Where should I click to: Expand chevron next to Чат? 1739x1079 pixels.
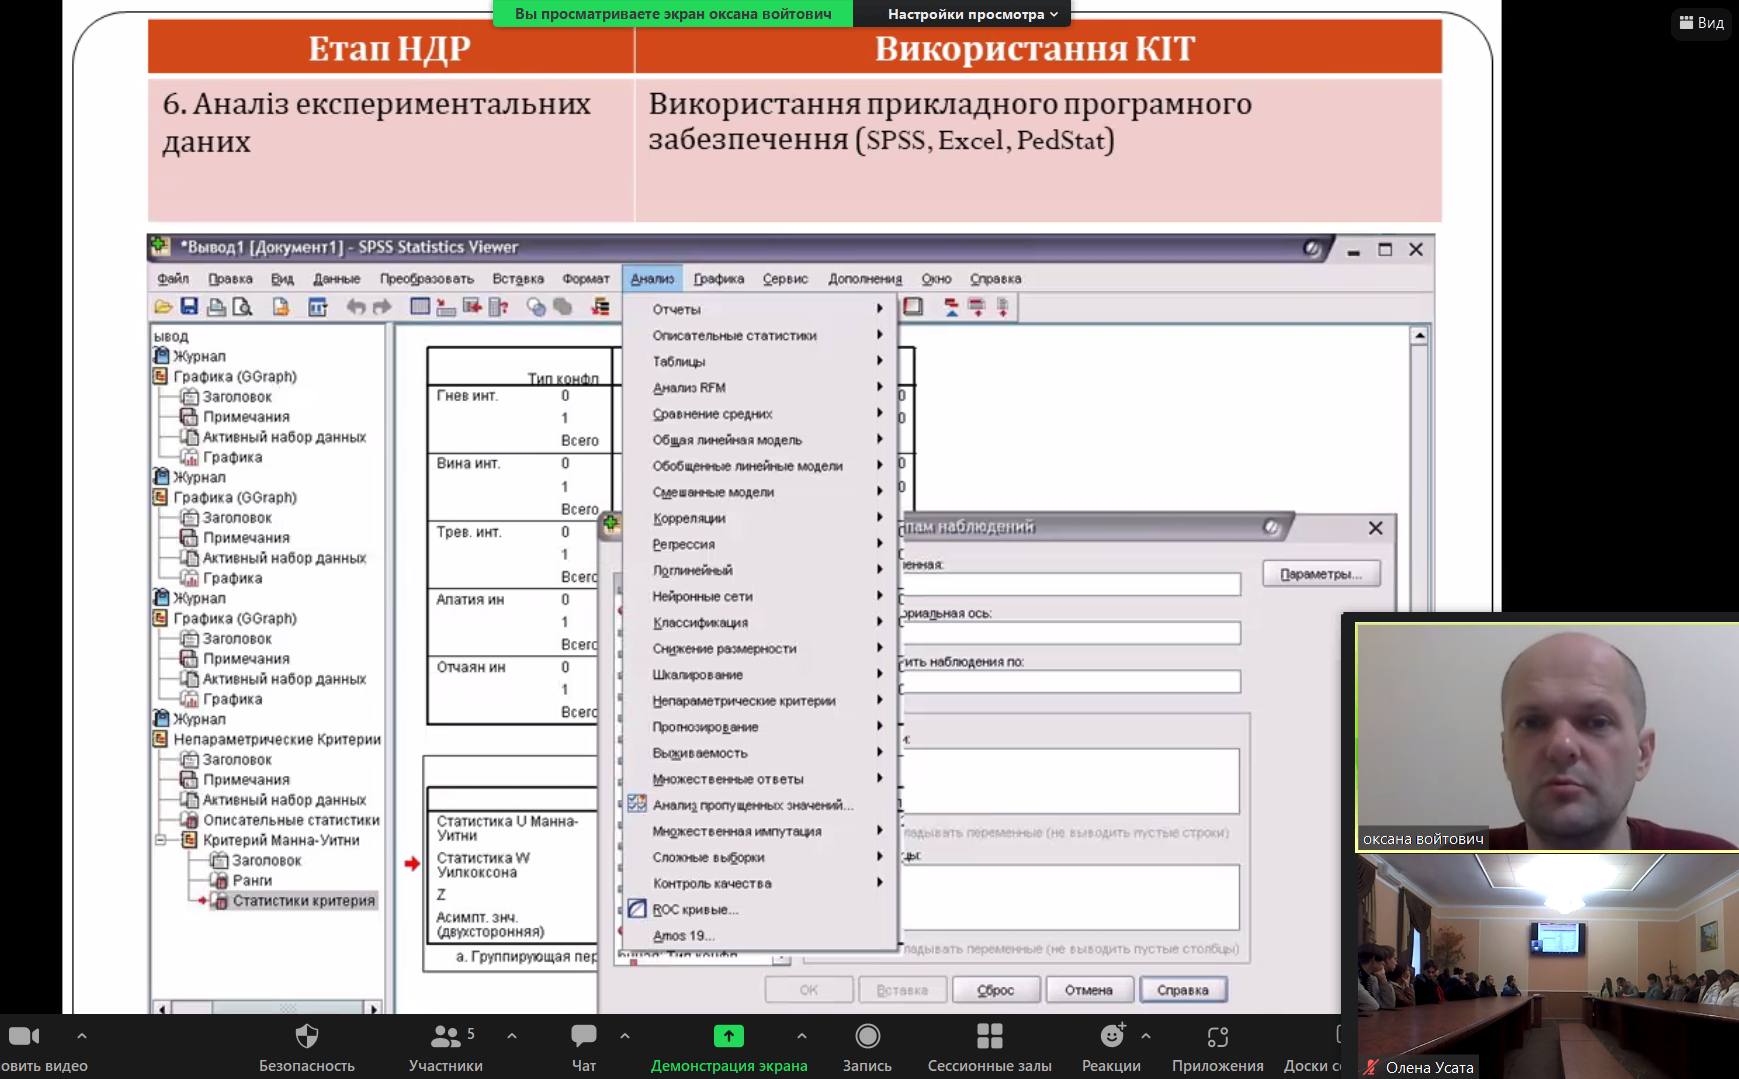click(x=625, y=1036)
